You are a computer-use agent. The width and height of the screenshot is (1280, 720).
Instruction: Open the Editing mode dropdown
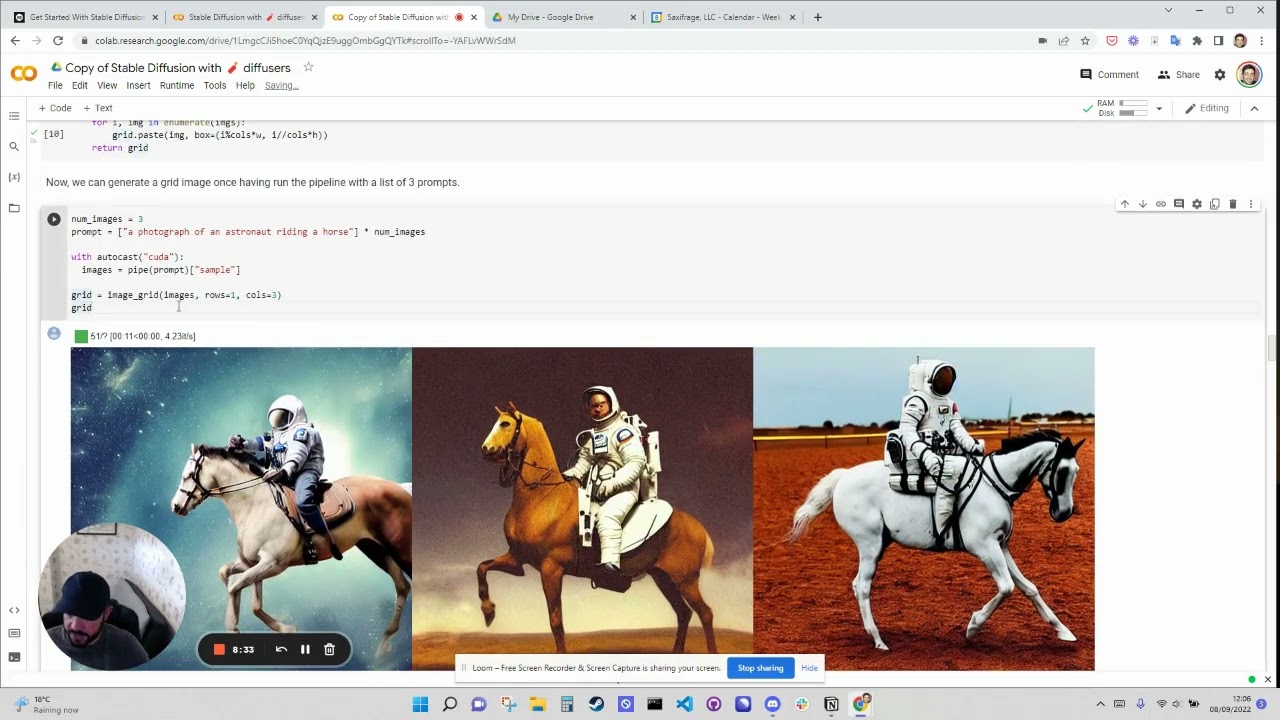pyautogui.click(x=1206, y=108)
